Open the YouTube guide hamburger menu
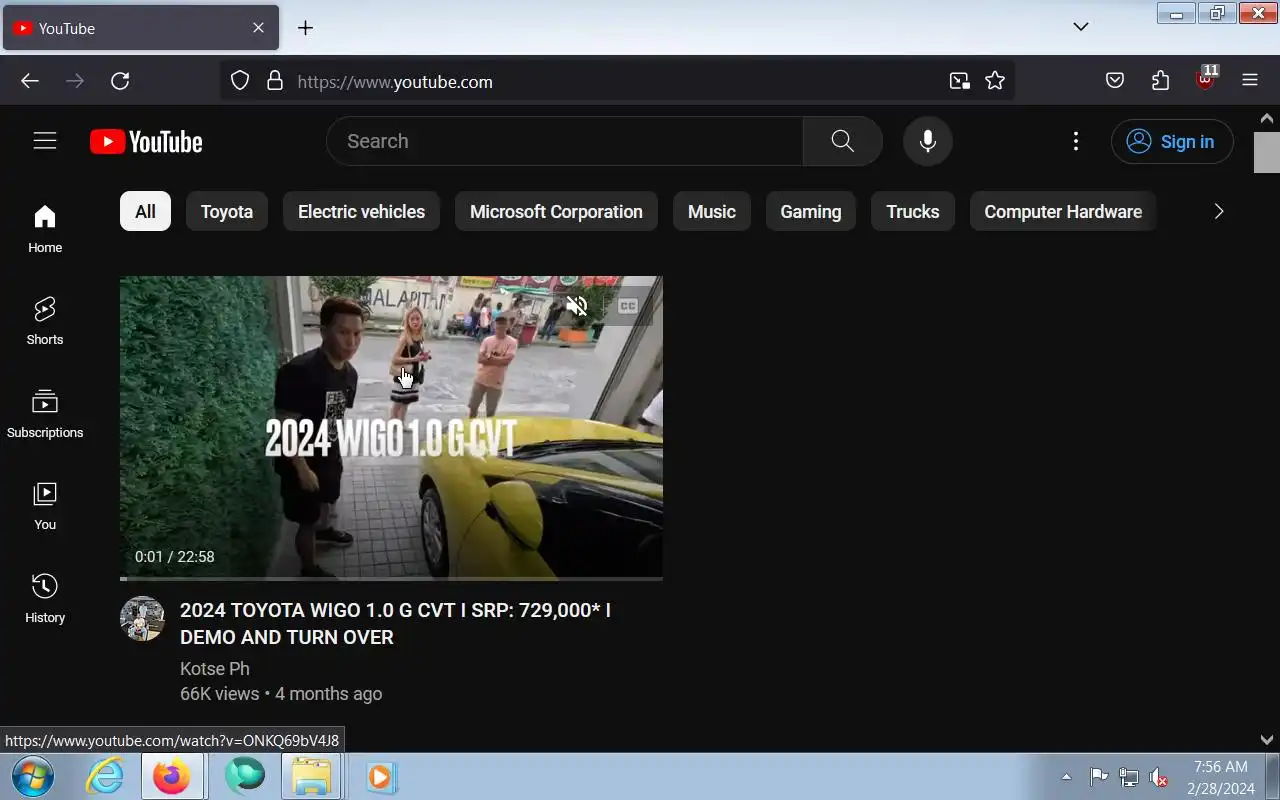 coord(45,141)
